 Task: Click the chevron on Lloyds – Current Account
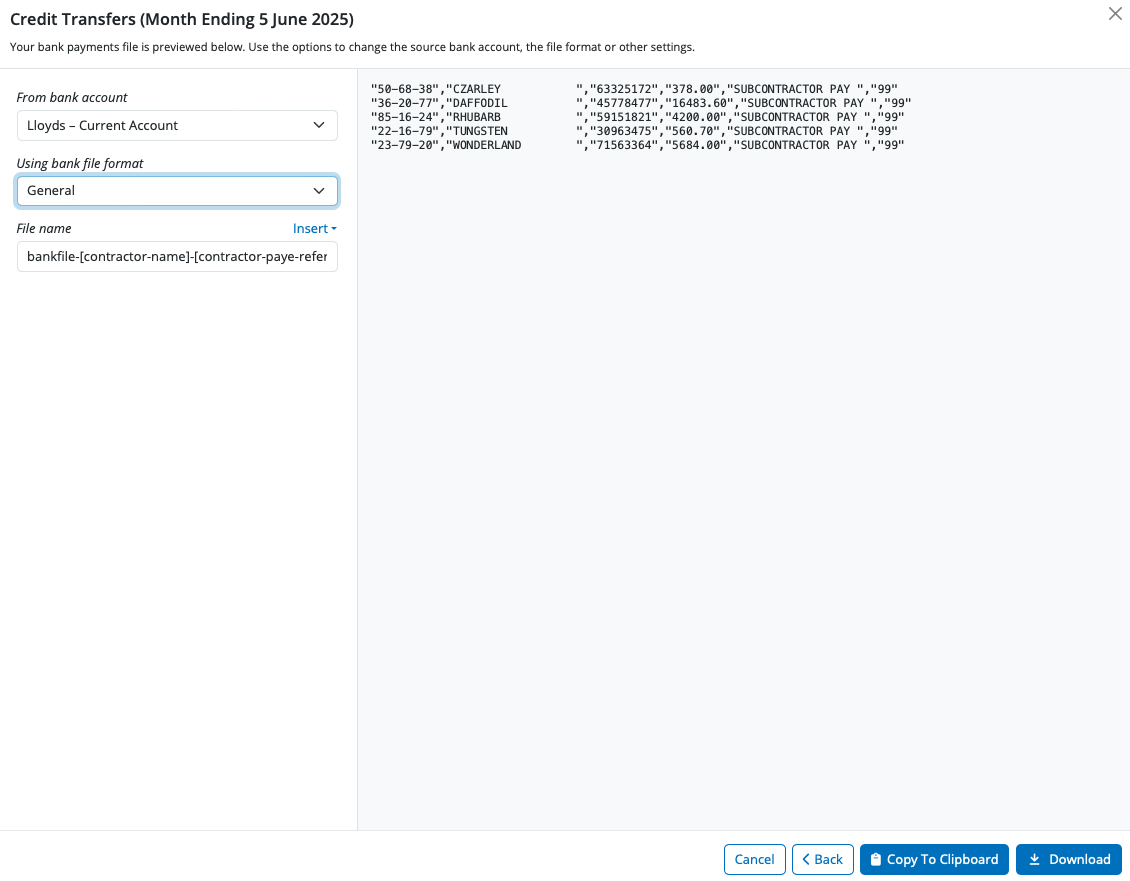(x=319, y=125)
